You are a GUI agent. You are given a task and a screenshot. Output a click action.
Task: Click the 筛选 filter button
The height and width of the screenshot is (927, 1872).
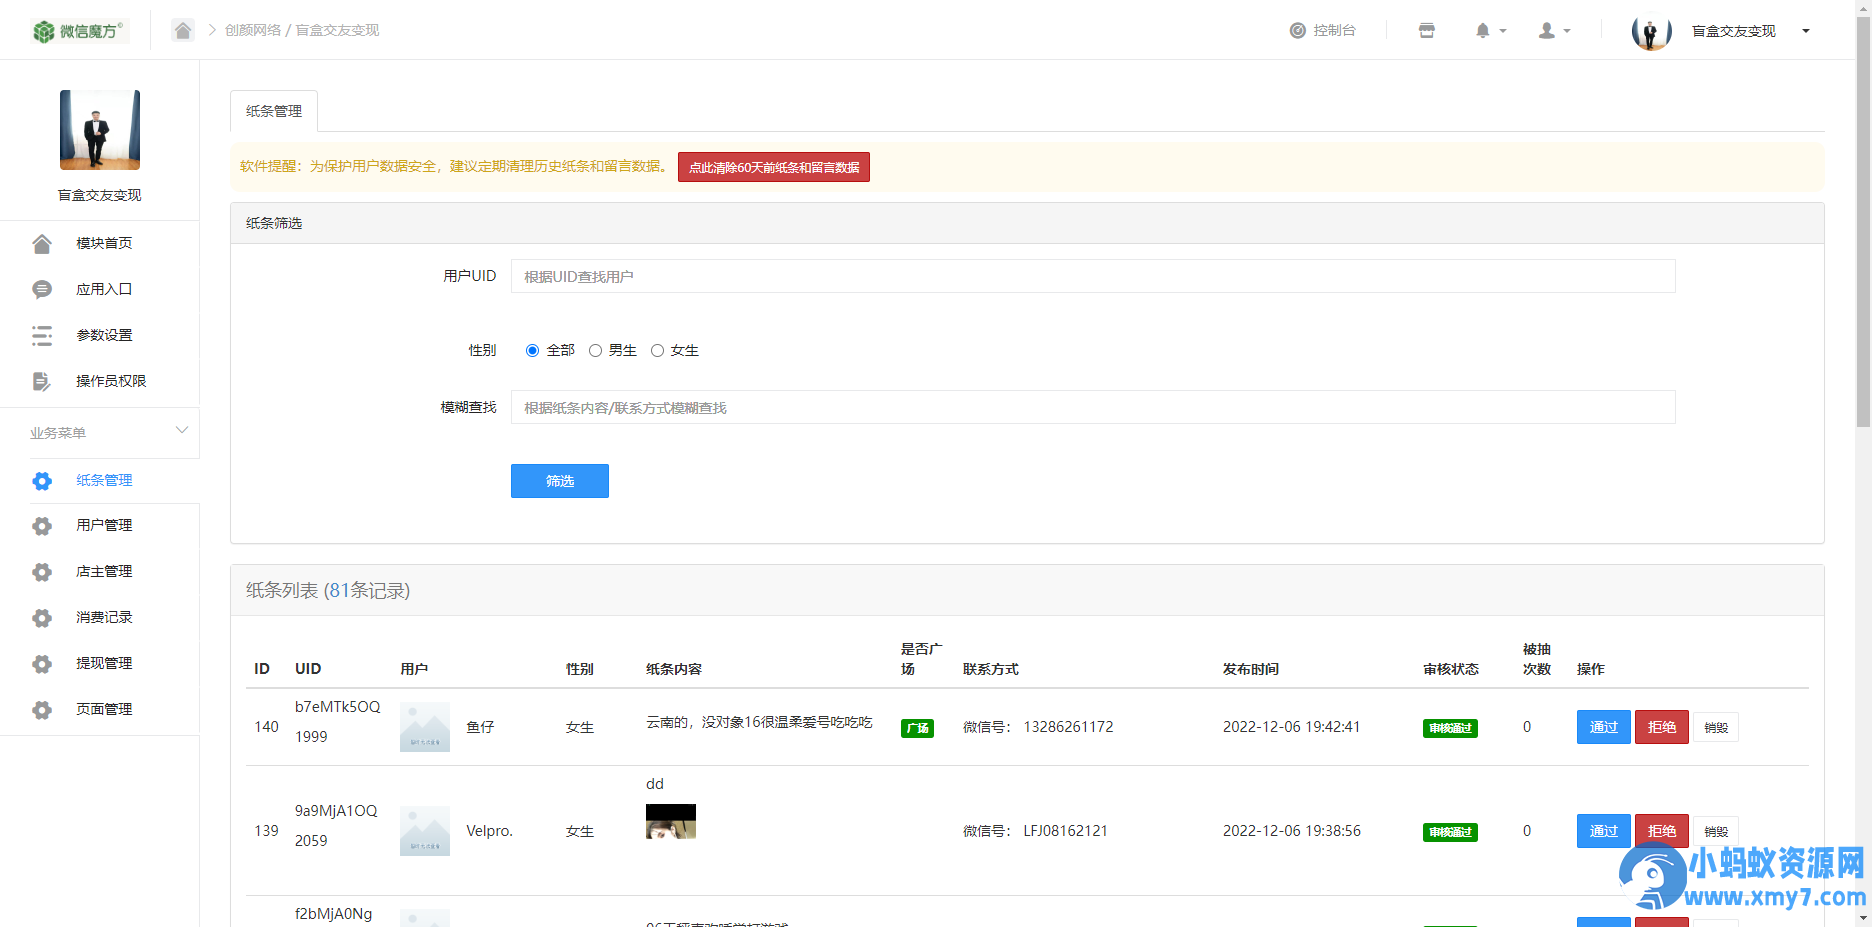tap(560, 481)
